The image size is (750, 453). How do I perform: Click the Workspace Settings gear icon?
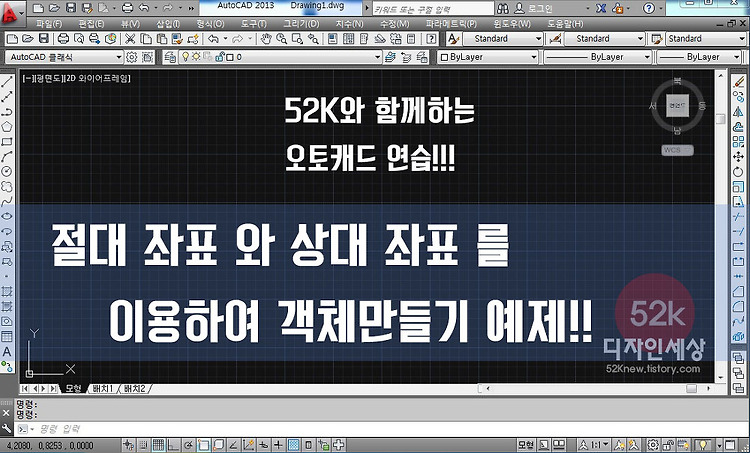point(132,57)
